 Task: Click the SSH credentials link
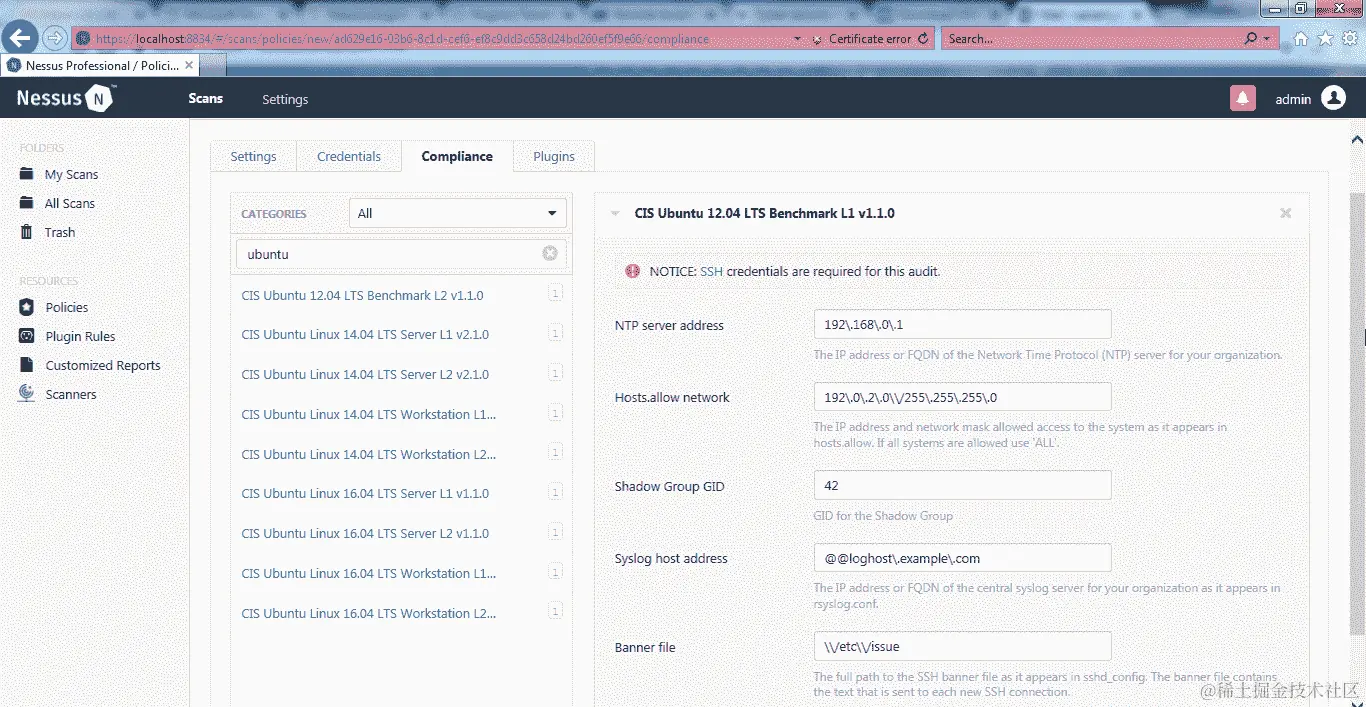coord(711,271)
